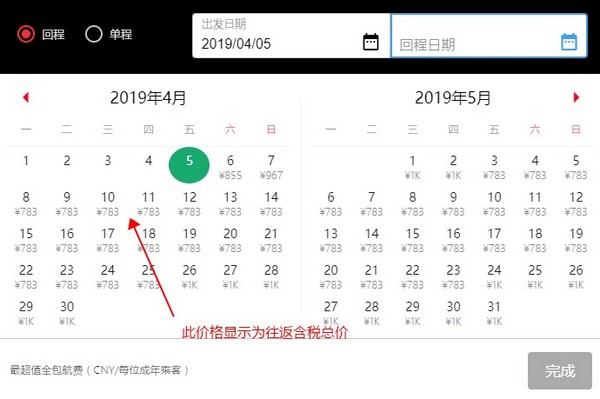Select April 7 priced ¥967
Screen dimensions: 600x399
point(271,167)
